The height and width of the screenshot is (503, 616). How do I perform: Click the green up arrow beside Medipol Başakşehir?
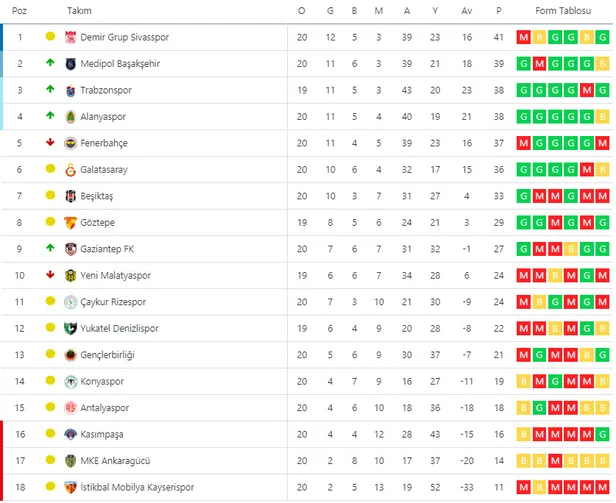pyautogui.click(x=50, y=63)
